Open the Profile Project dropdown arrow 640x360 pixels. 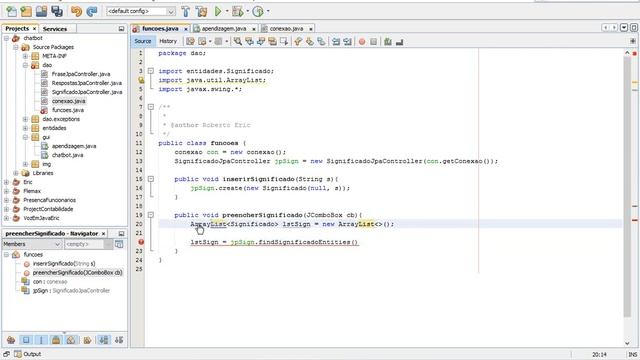[268, 11]
